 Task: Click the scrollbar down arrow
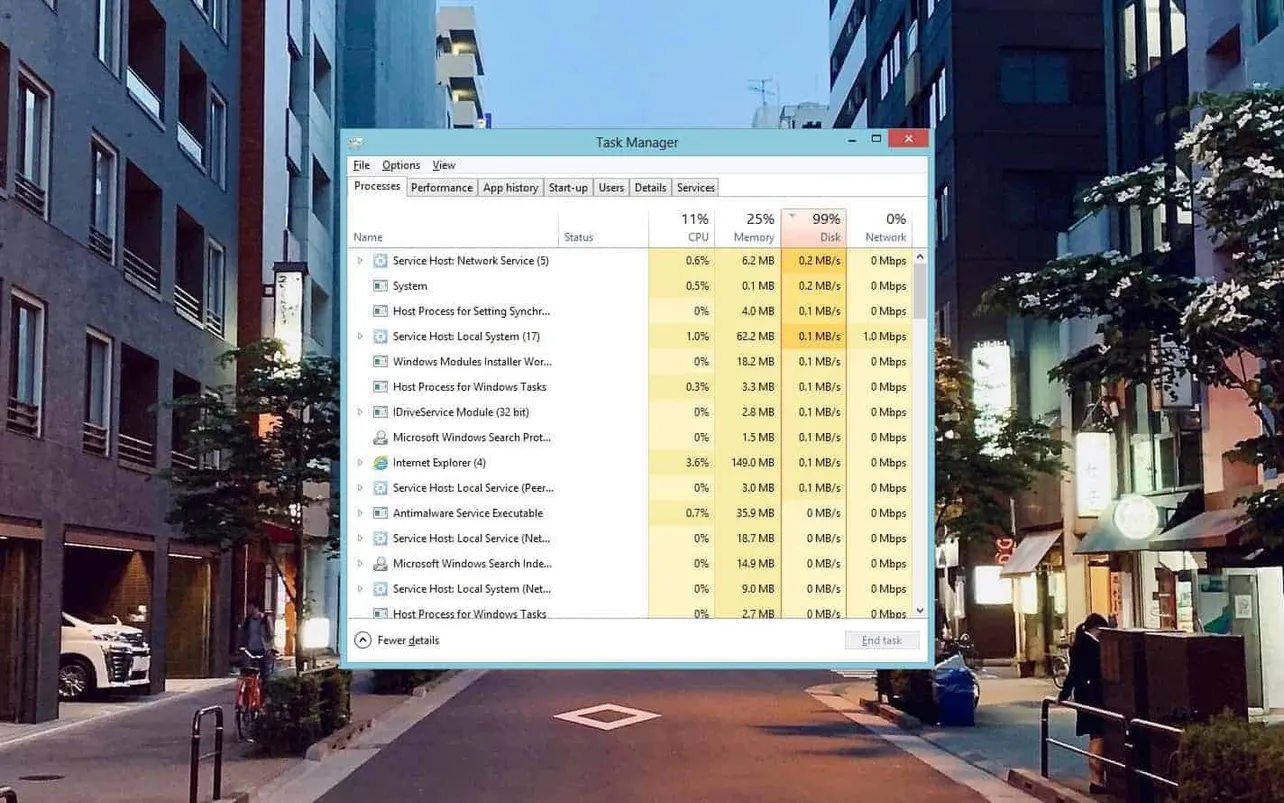(919, 610)
